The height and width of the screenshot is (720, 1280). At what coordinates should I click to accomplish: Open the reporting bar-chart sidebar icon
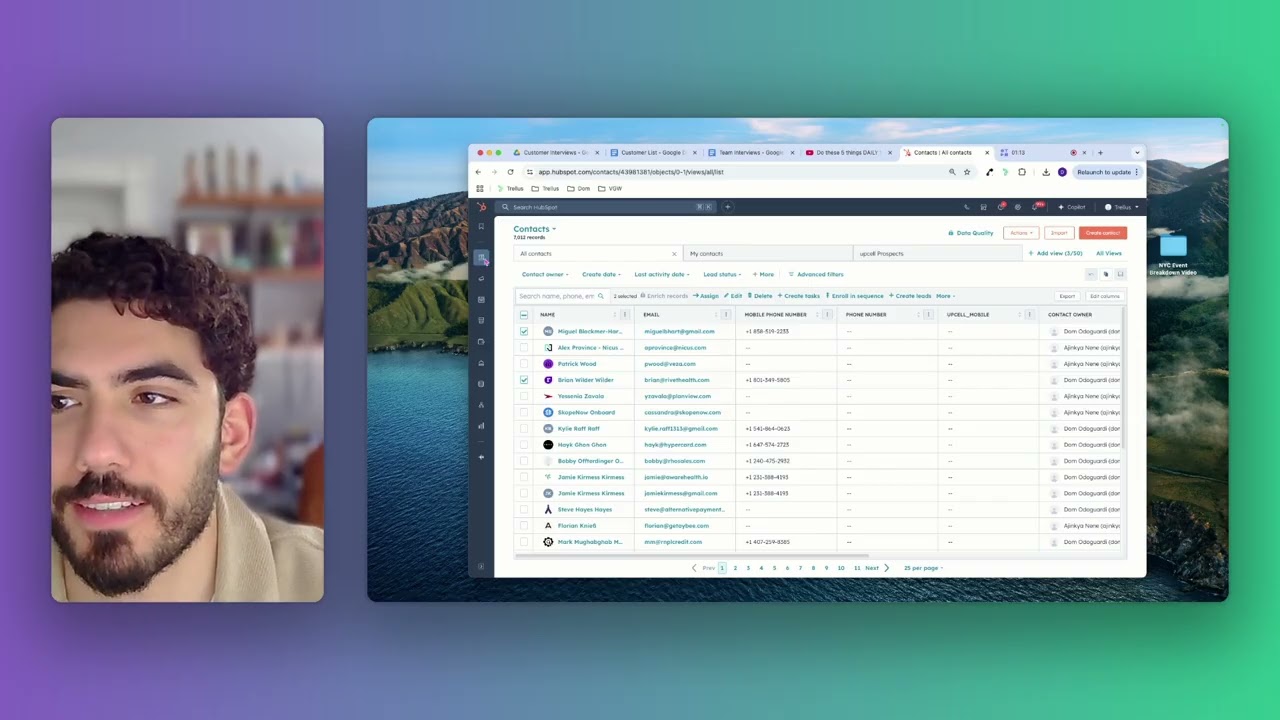click(481, 426)
